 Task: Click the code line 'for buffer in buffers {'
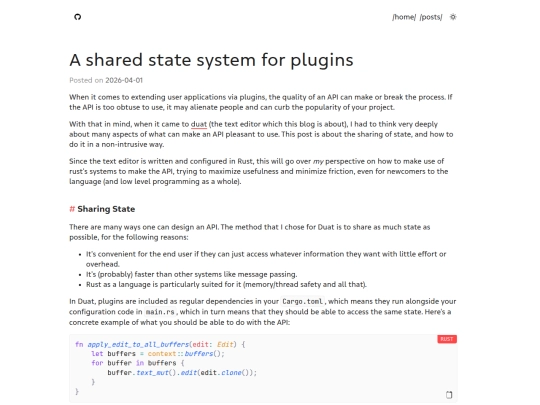click(138, 363)
